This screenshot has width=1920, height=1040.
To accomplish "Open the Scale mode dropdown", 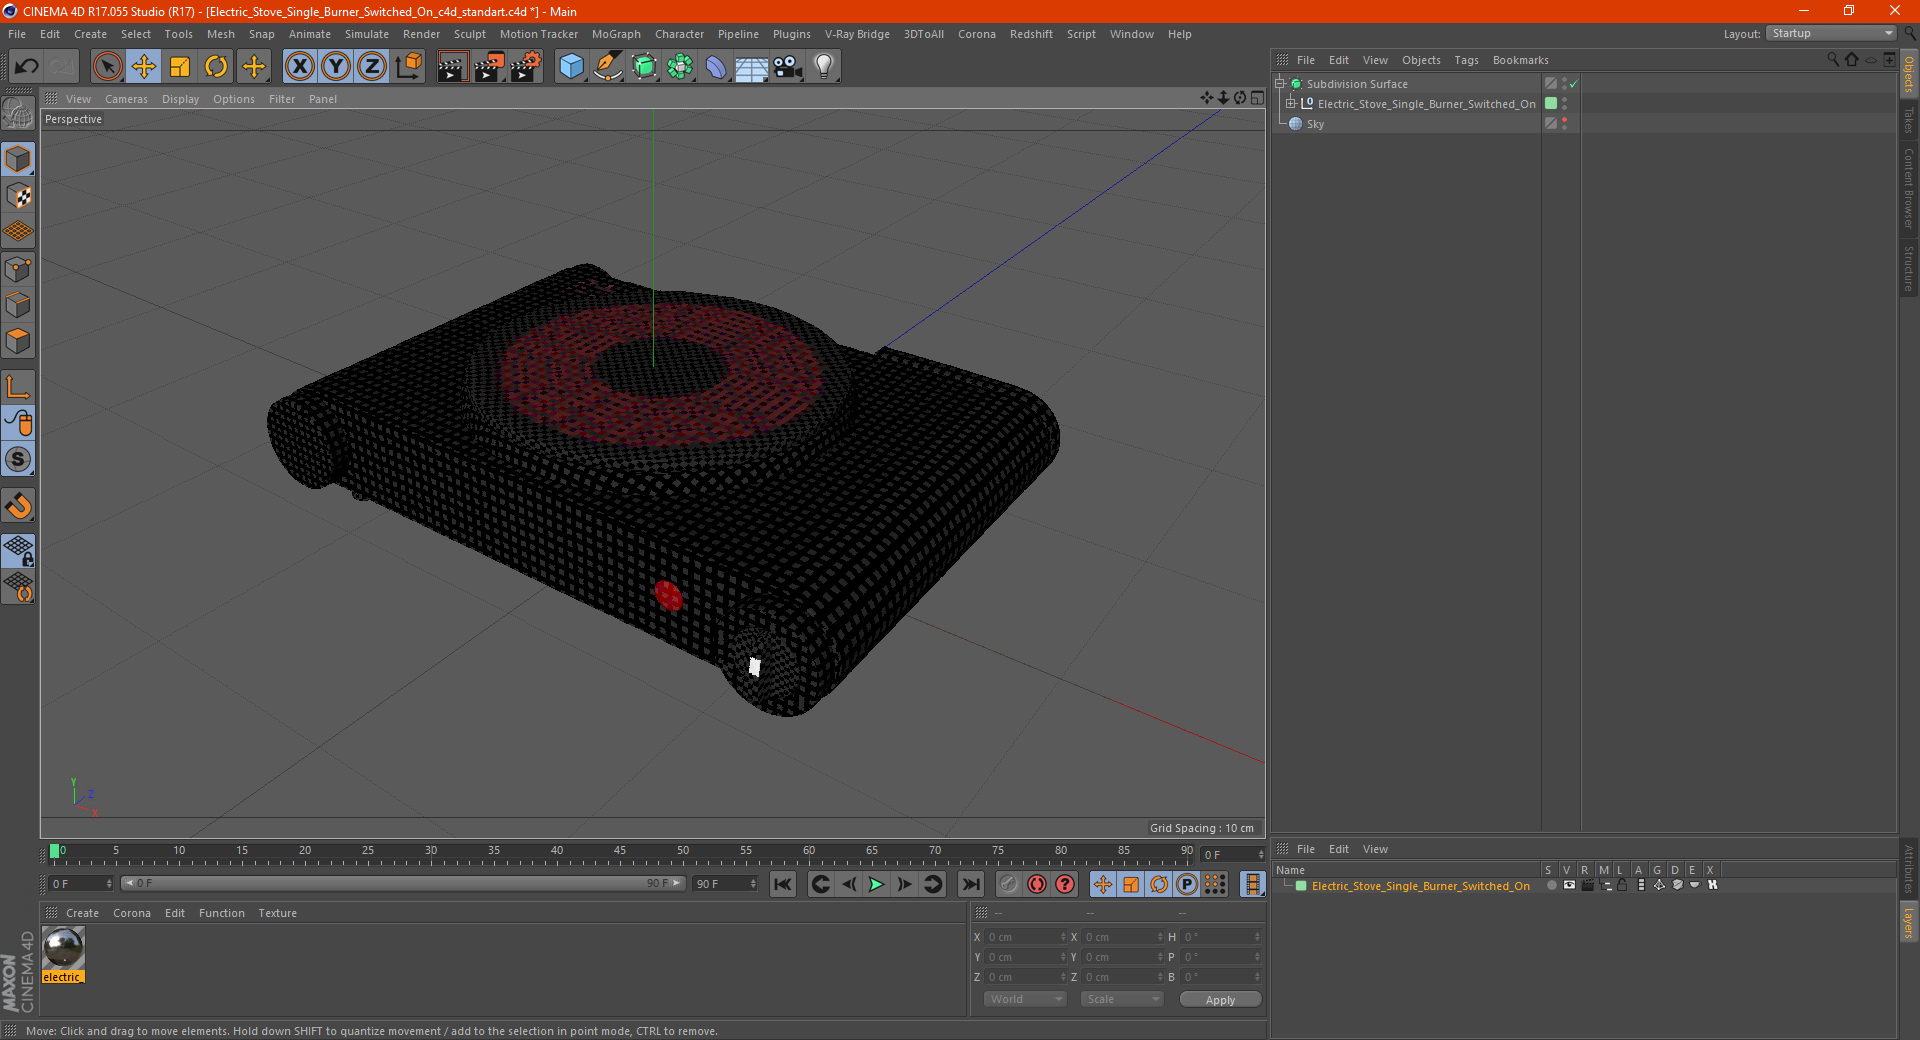I will click(x=1122, y=999).
